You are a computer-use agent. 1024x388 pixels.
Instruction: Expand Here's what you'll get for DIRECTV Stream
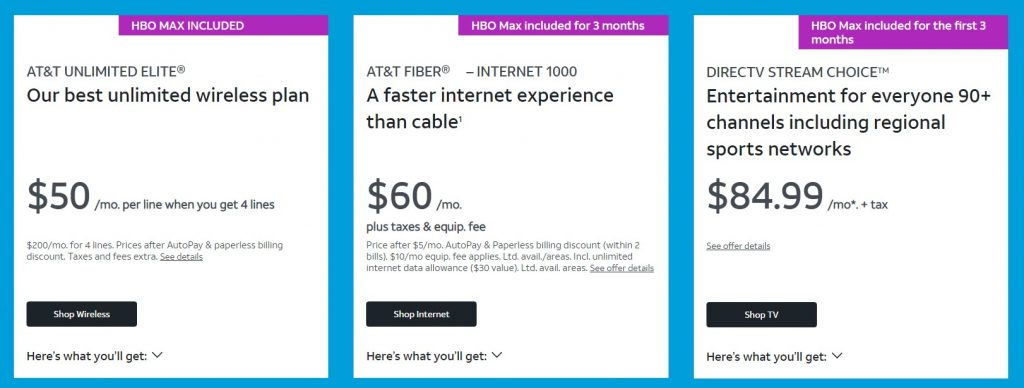pos(775,357)
